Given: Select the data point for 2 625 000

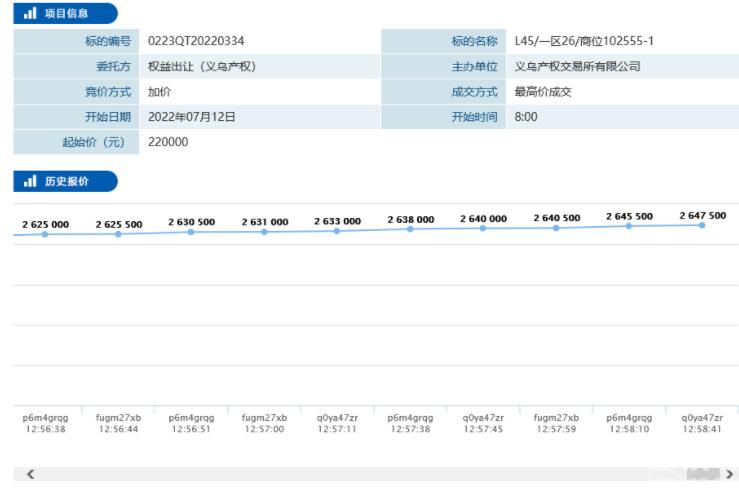Looking at the screenshot, I should coord(45,234).
